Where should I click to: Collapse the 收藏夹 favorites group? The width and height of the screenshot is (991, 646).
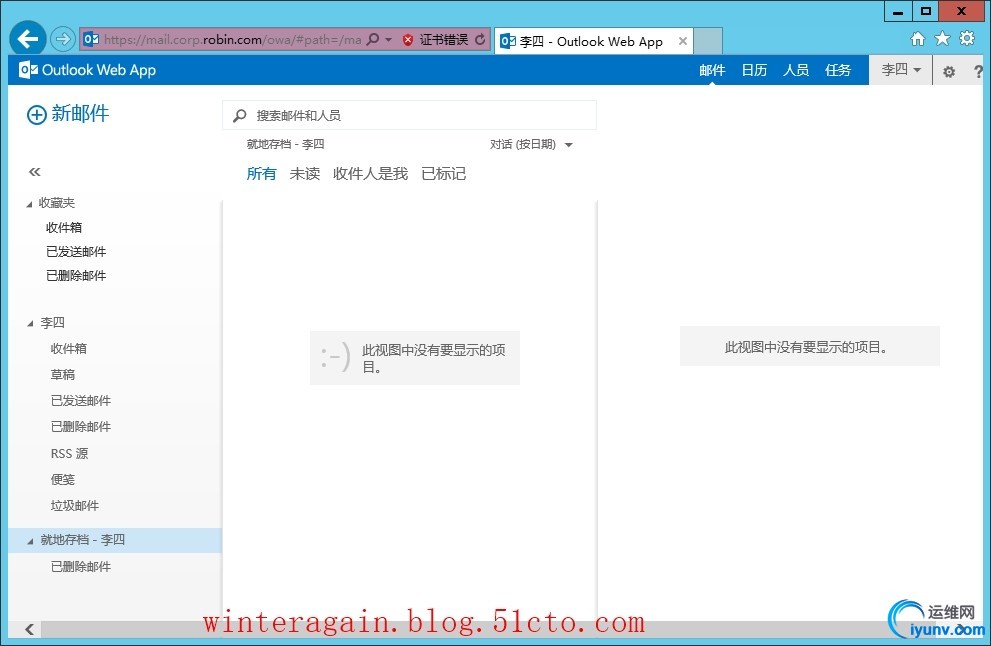30,204
